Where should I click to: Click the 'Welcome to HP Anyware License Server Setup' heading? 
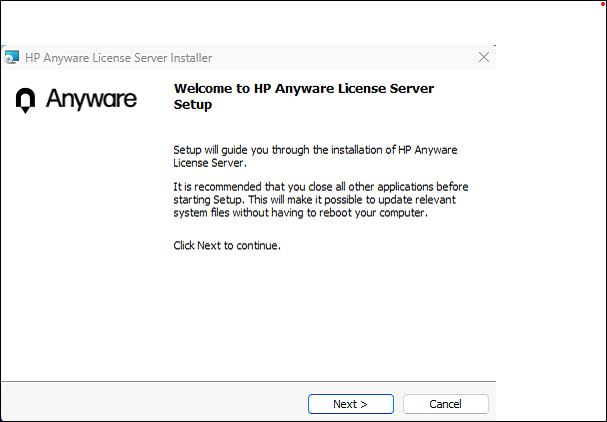pyautogui.click(x=304, y=96)
